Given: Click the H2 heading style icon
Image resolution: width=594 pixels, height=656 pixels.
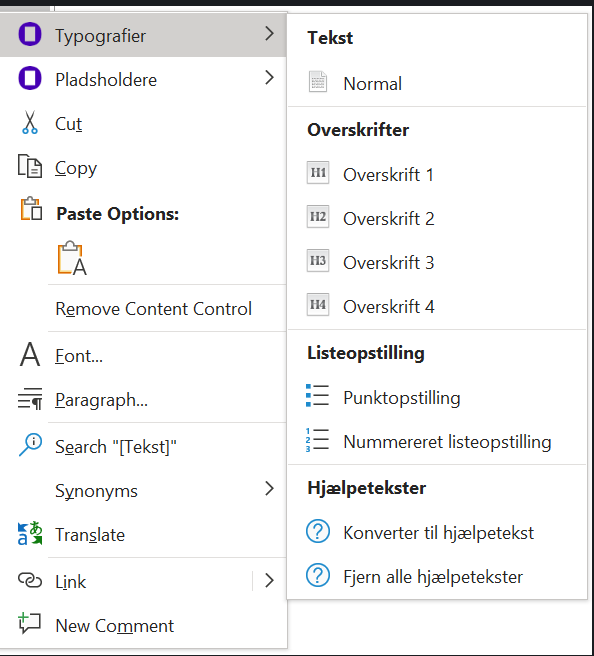Looking at the screenshot, I should pyautogui.click(x=318, y=217).
